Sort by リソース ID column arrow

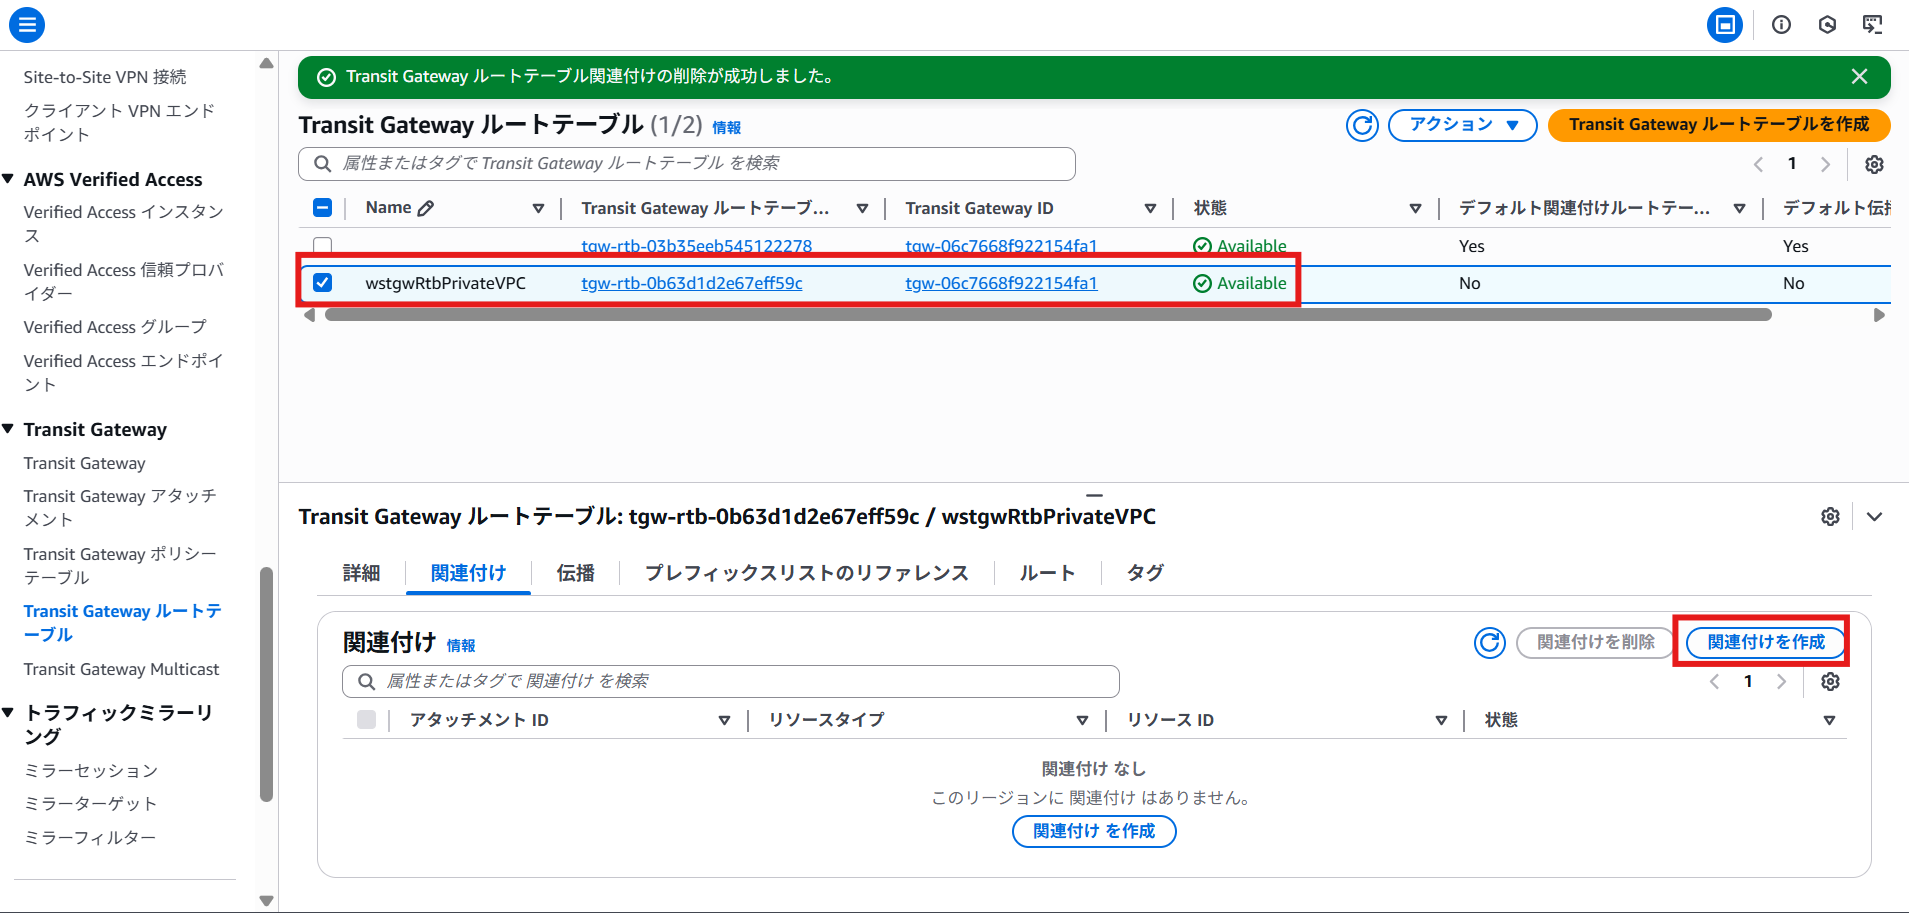1441,720
